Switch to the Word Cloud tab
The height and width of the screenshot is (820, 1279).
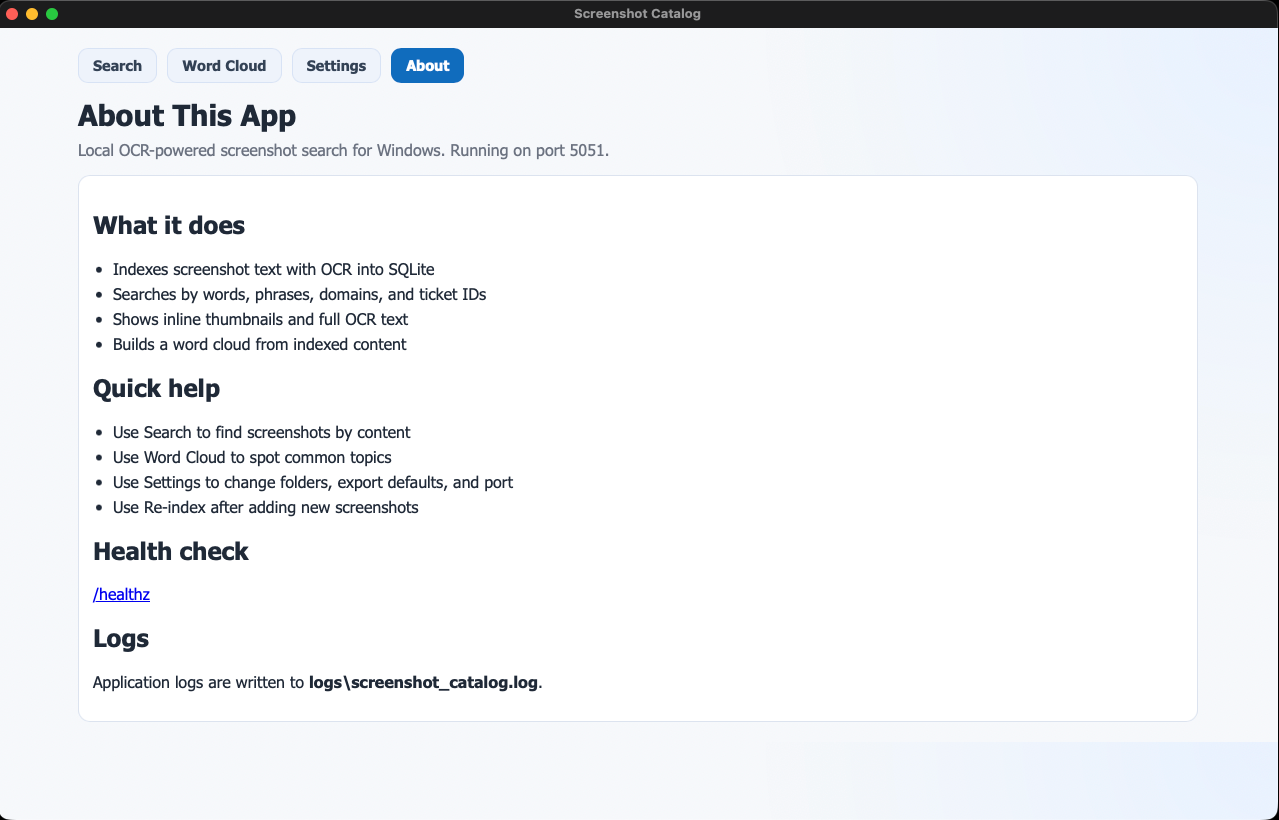(224, 66)
